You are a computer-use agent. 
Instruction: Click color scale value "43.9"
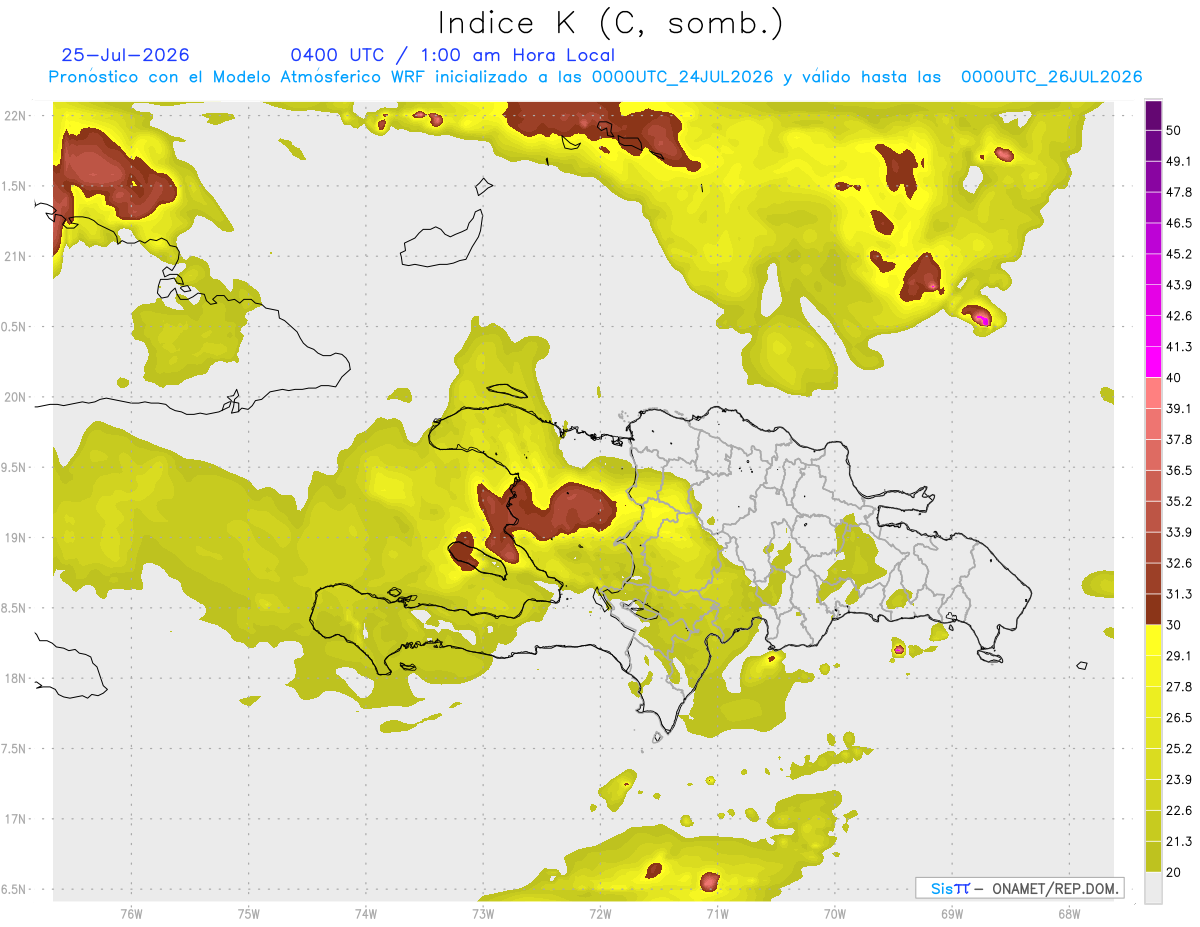(1179, 285)
